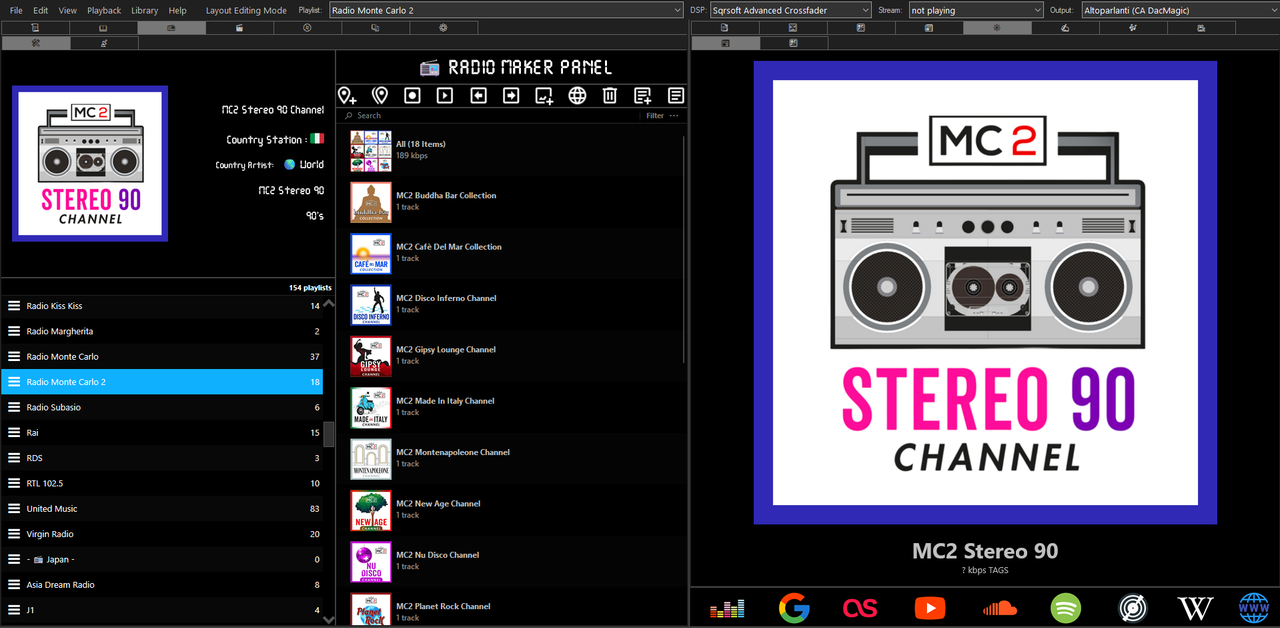Open the Wikipedia W icon
The height and width of the screenshot is (628, 1280).
pos(1195,607)
